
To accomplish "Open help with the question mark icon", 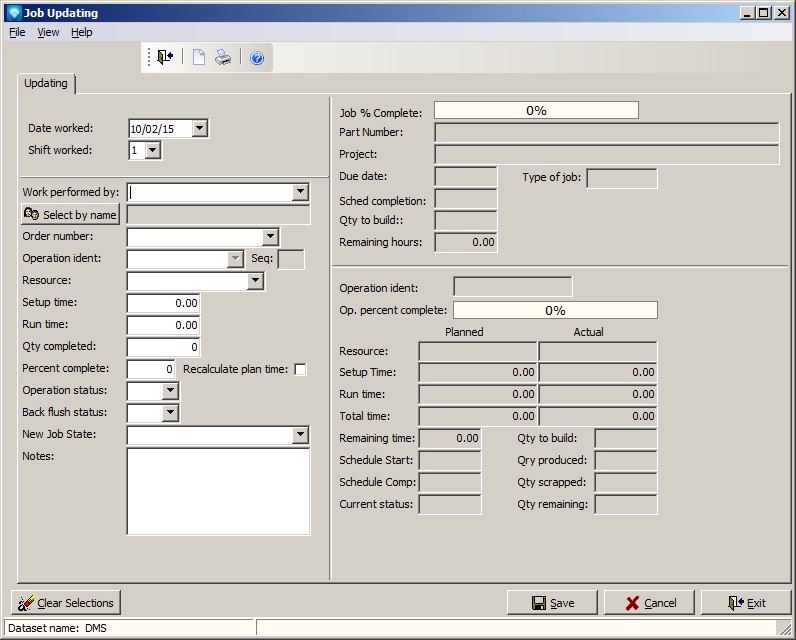I will pyautogui.click(x=257, y=58).
